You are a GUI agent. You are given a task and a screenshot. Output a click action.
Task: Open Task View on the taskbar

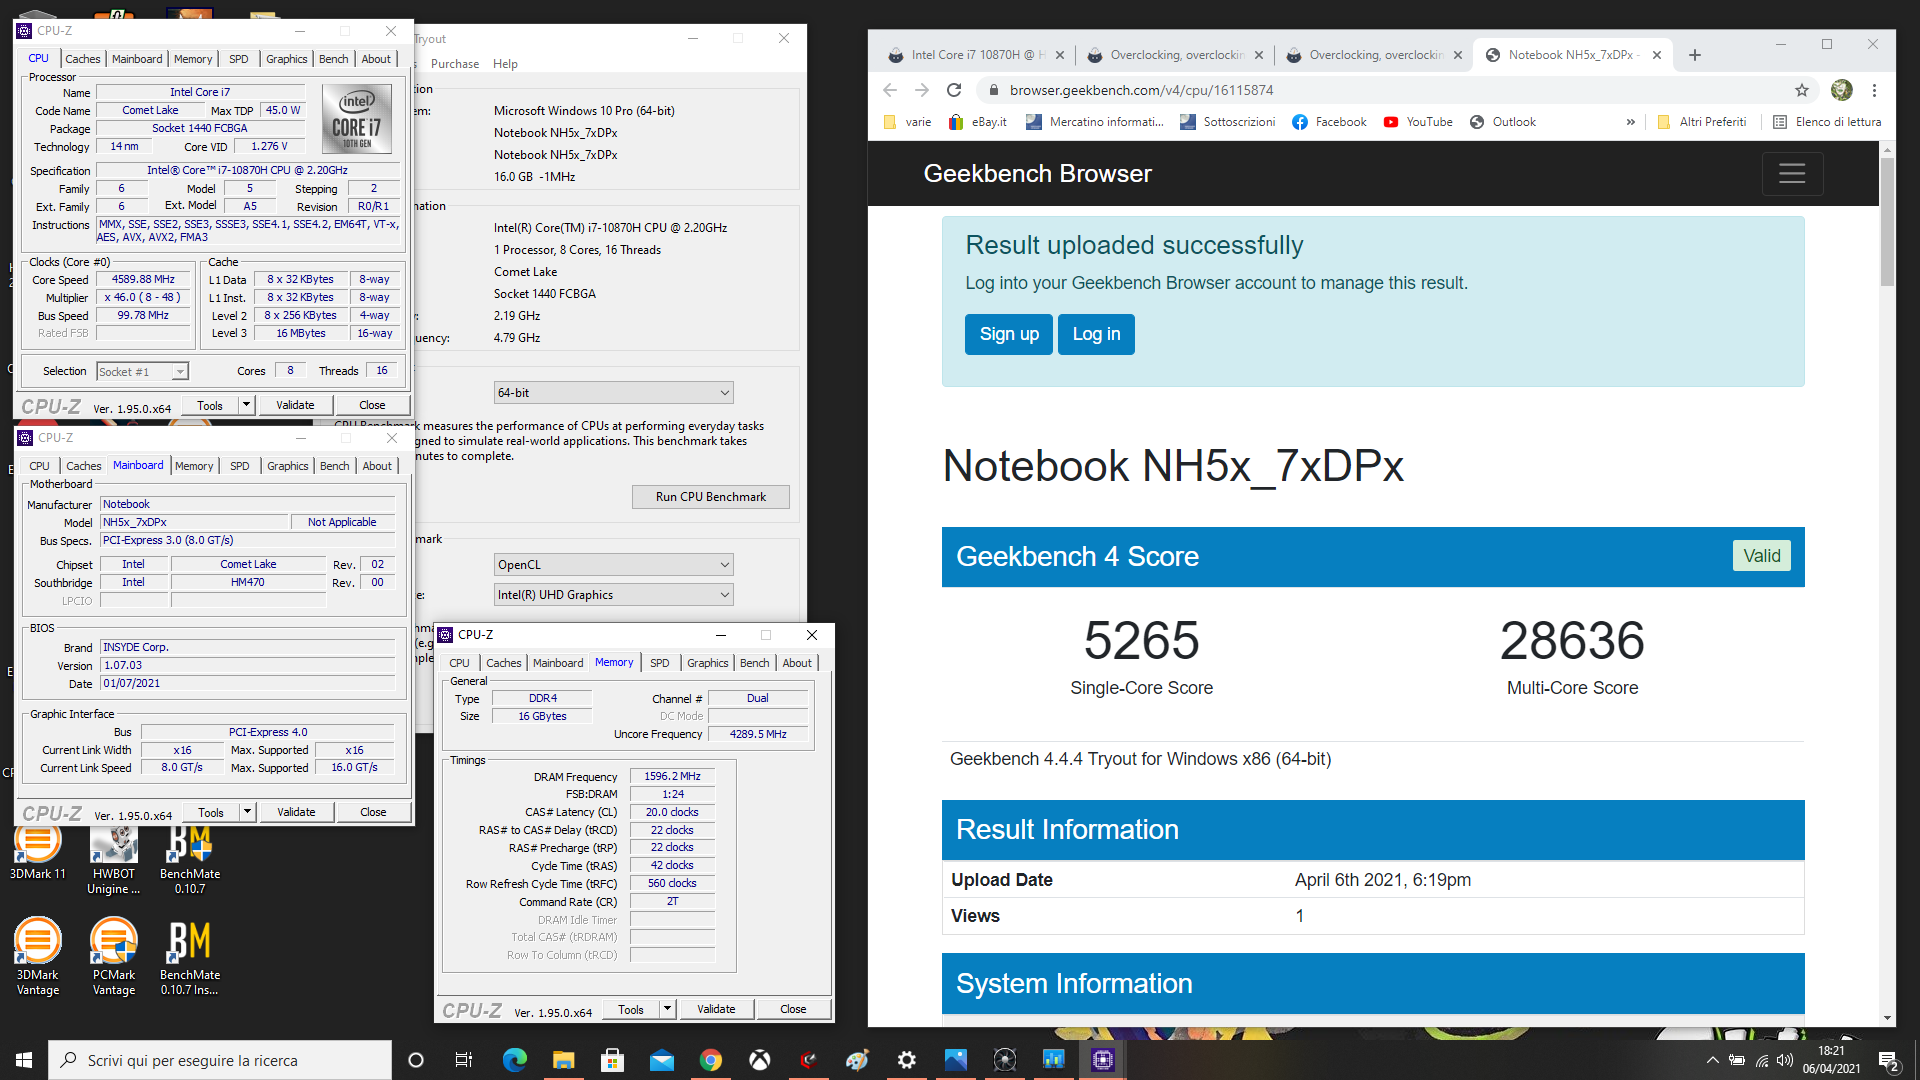coord(463,1060)
